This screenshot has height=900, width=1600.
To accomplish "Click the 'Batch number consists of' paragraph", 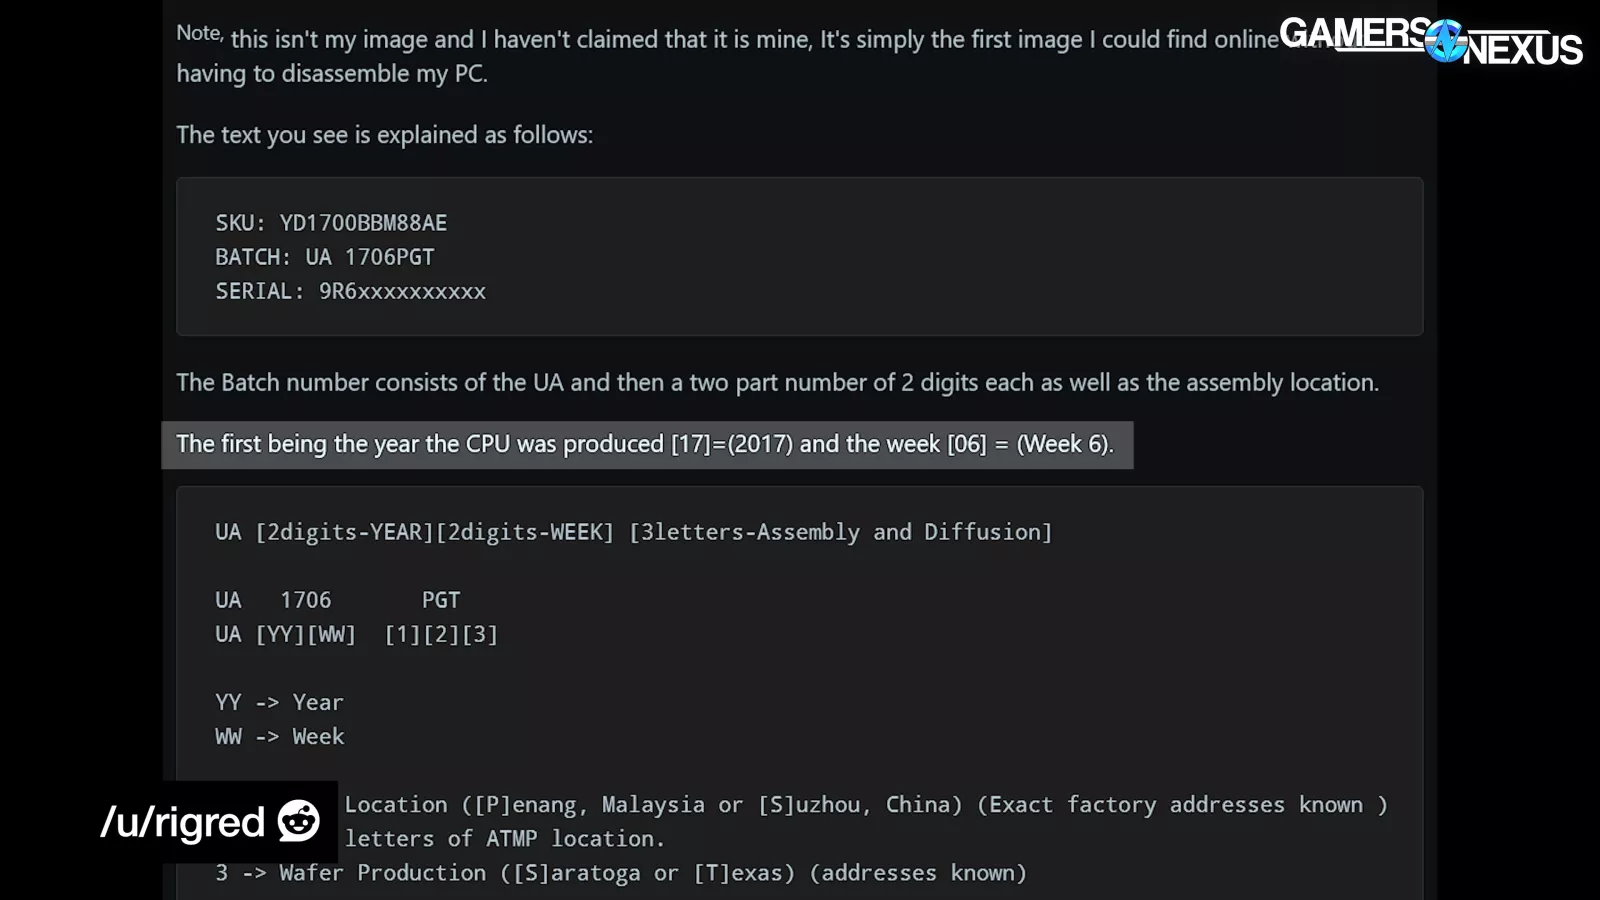I will 777,383.
